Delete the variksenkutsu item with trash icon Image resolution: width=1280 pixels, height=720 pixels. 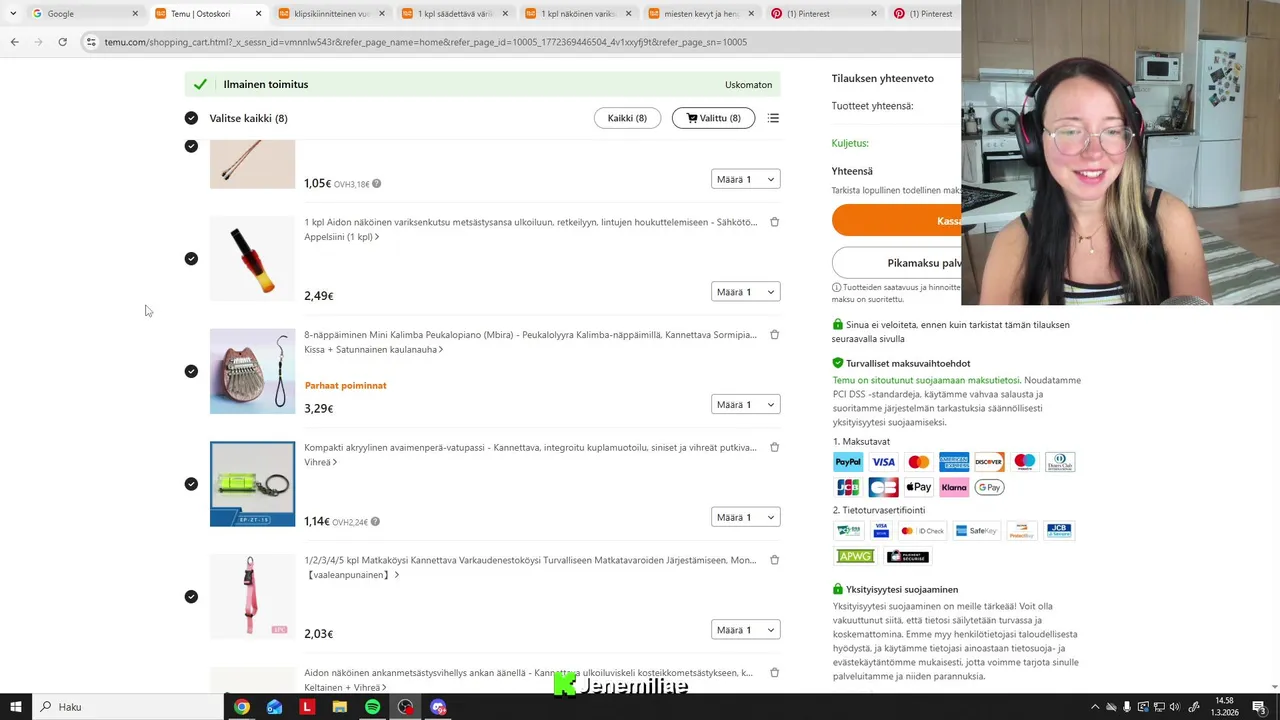click(x=774, y=222)
